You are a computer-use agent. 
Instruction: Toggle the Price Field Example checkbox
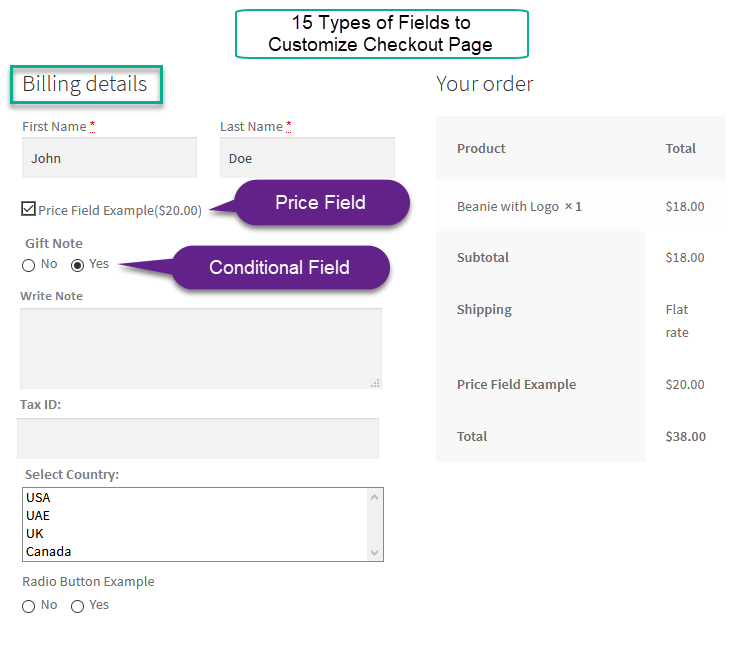[x=28, y=209]
